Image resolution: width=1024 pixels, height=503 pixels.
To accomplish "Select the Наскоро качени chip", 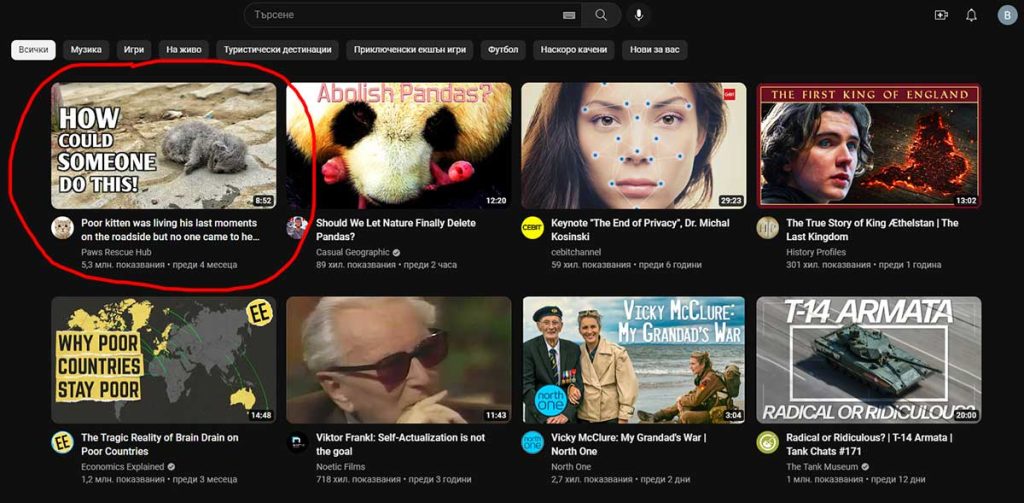I will [x=574, y=49].
